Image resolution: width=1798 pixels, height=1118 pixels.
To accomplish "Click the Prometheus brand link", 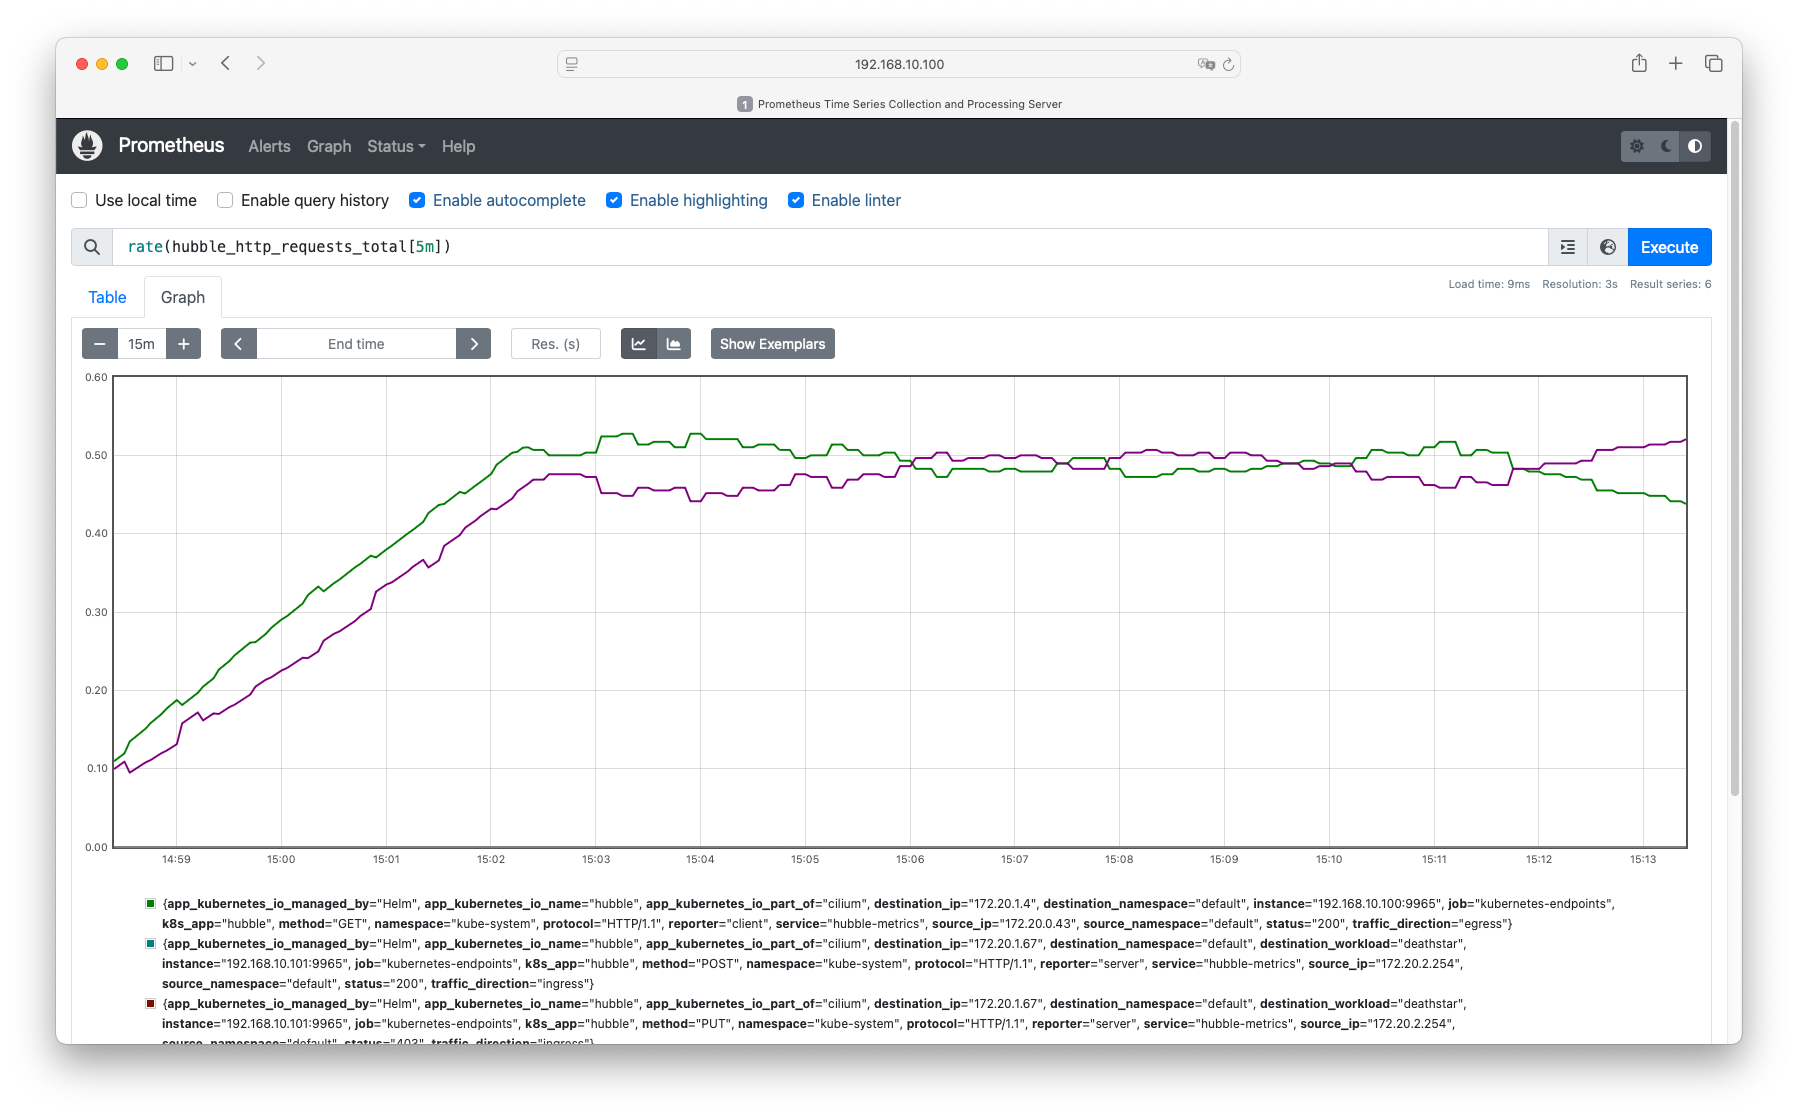I will pyautogui.click(x=171, y=145).
